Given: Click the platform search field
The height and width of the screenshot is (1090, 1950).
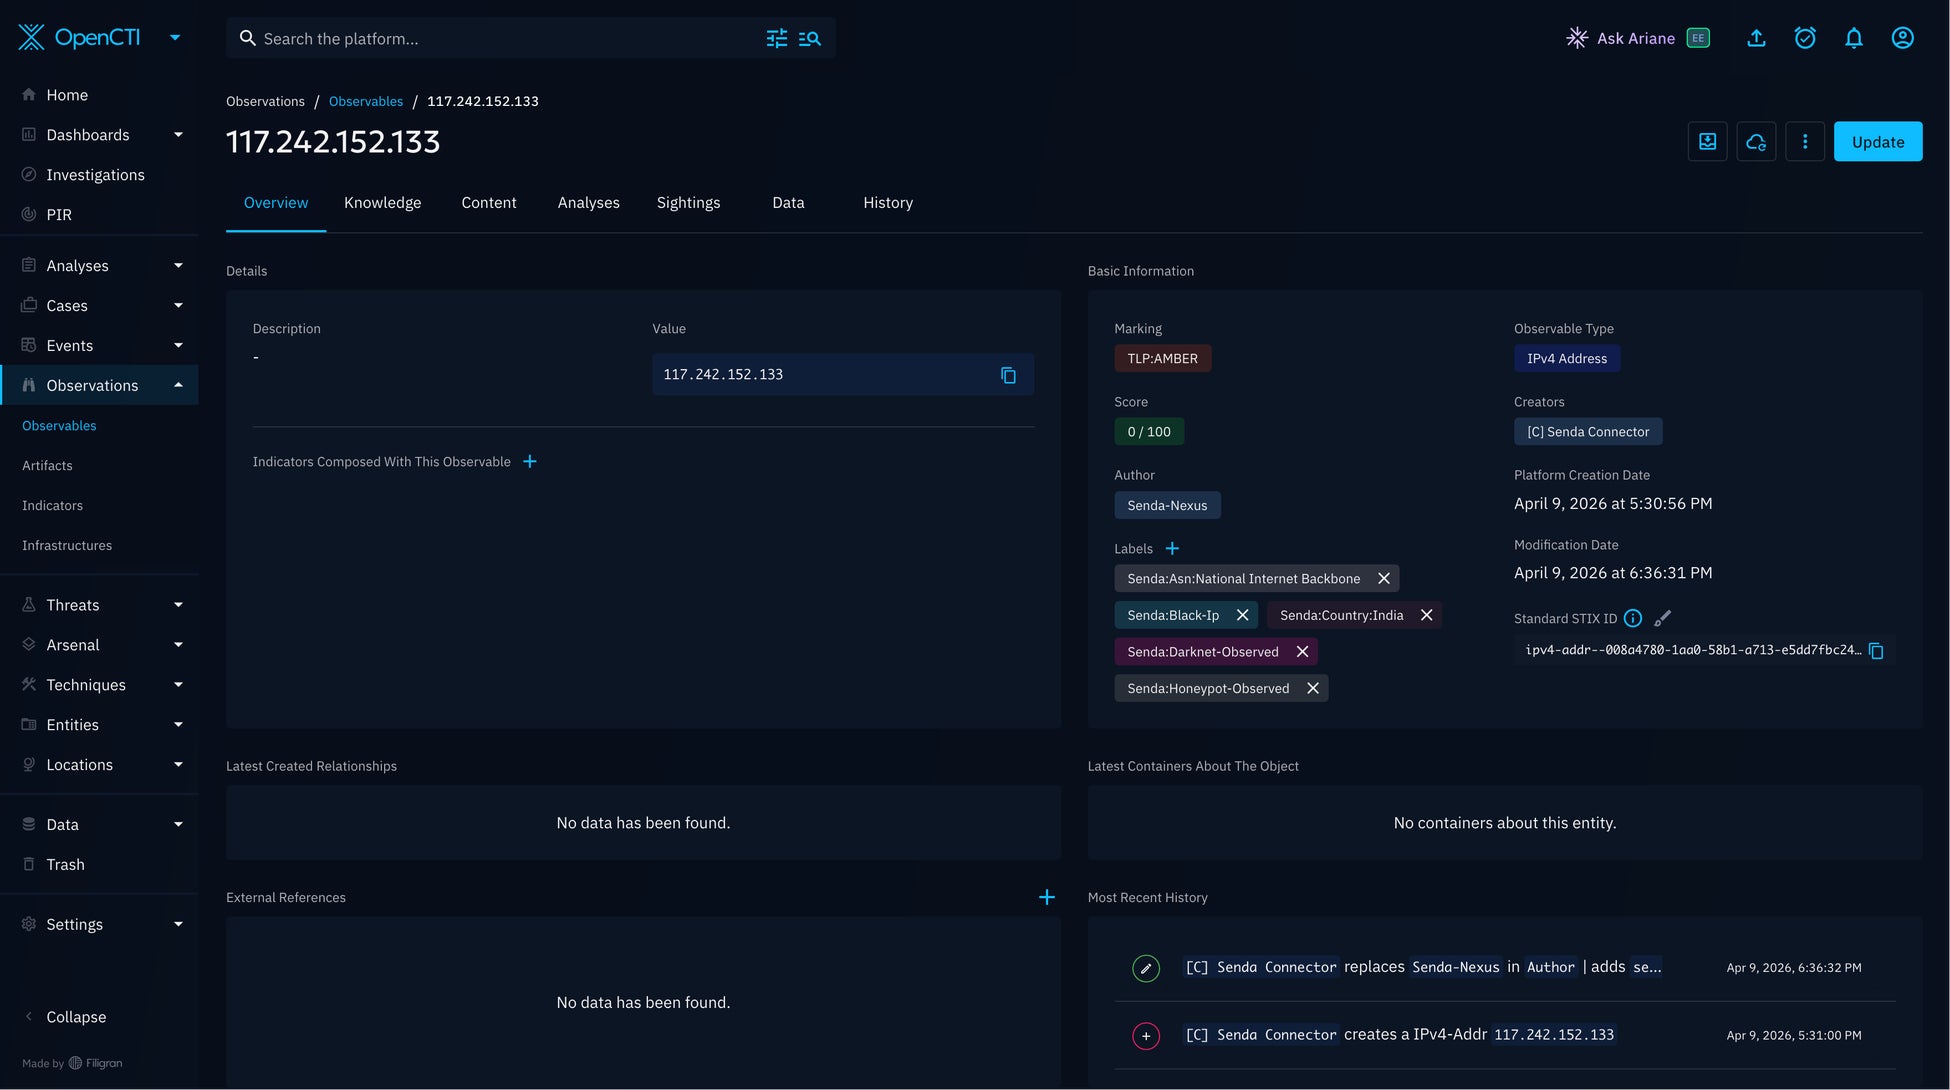Looking at the screenshot, I should pyautogui.click(x=500, y=38).
